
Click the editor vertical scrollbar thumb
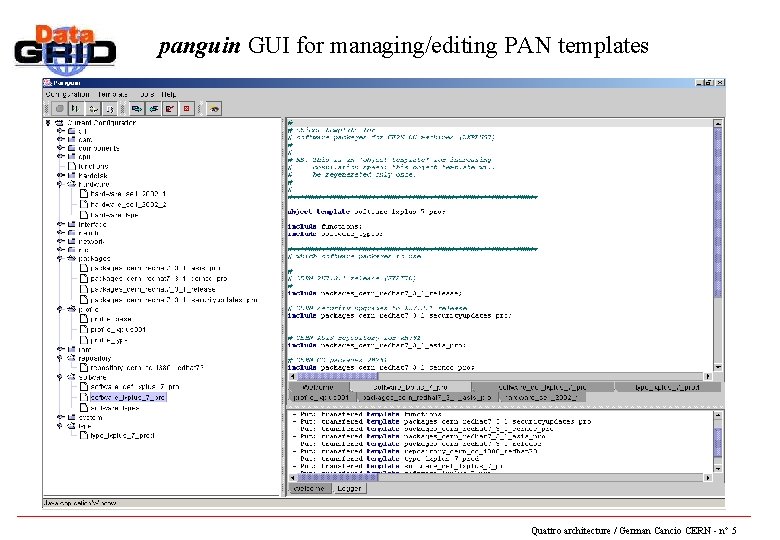coord(718,212)
